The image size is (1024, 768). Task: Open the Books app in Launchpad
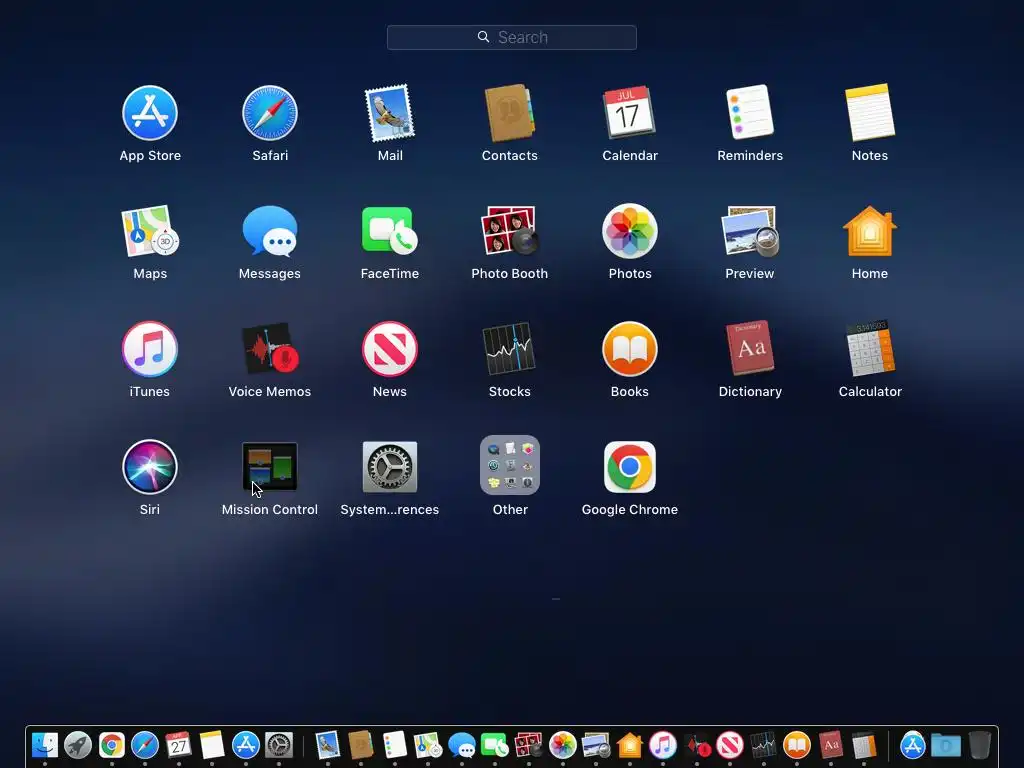pos(630,349)
